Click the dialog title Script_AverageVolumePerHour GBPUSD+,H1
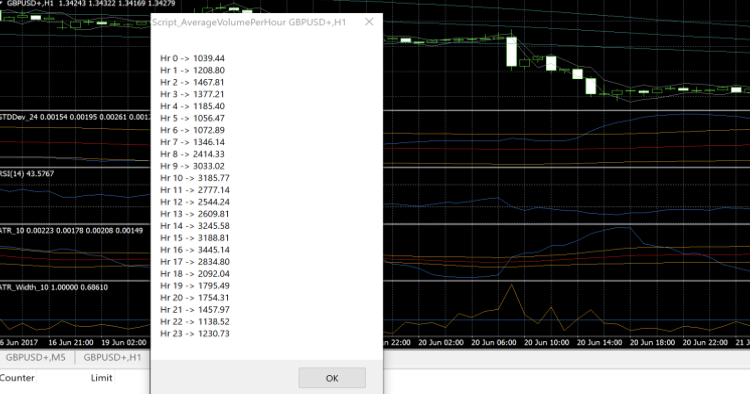 249,22
